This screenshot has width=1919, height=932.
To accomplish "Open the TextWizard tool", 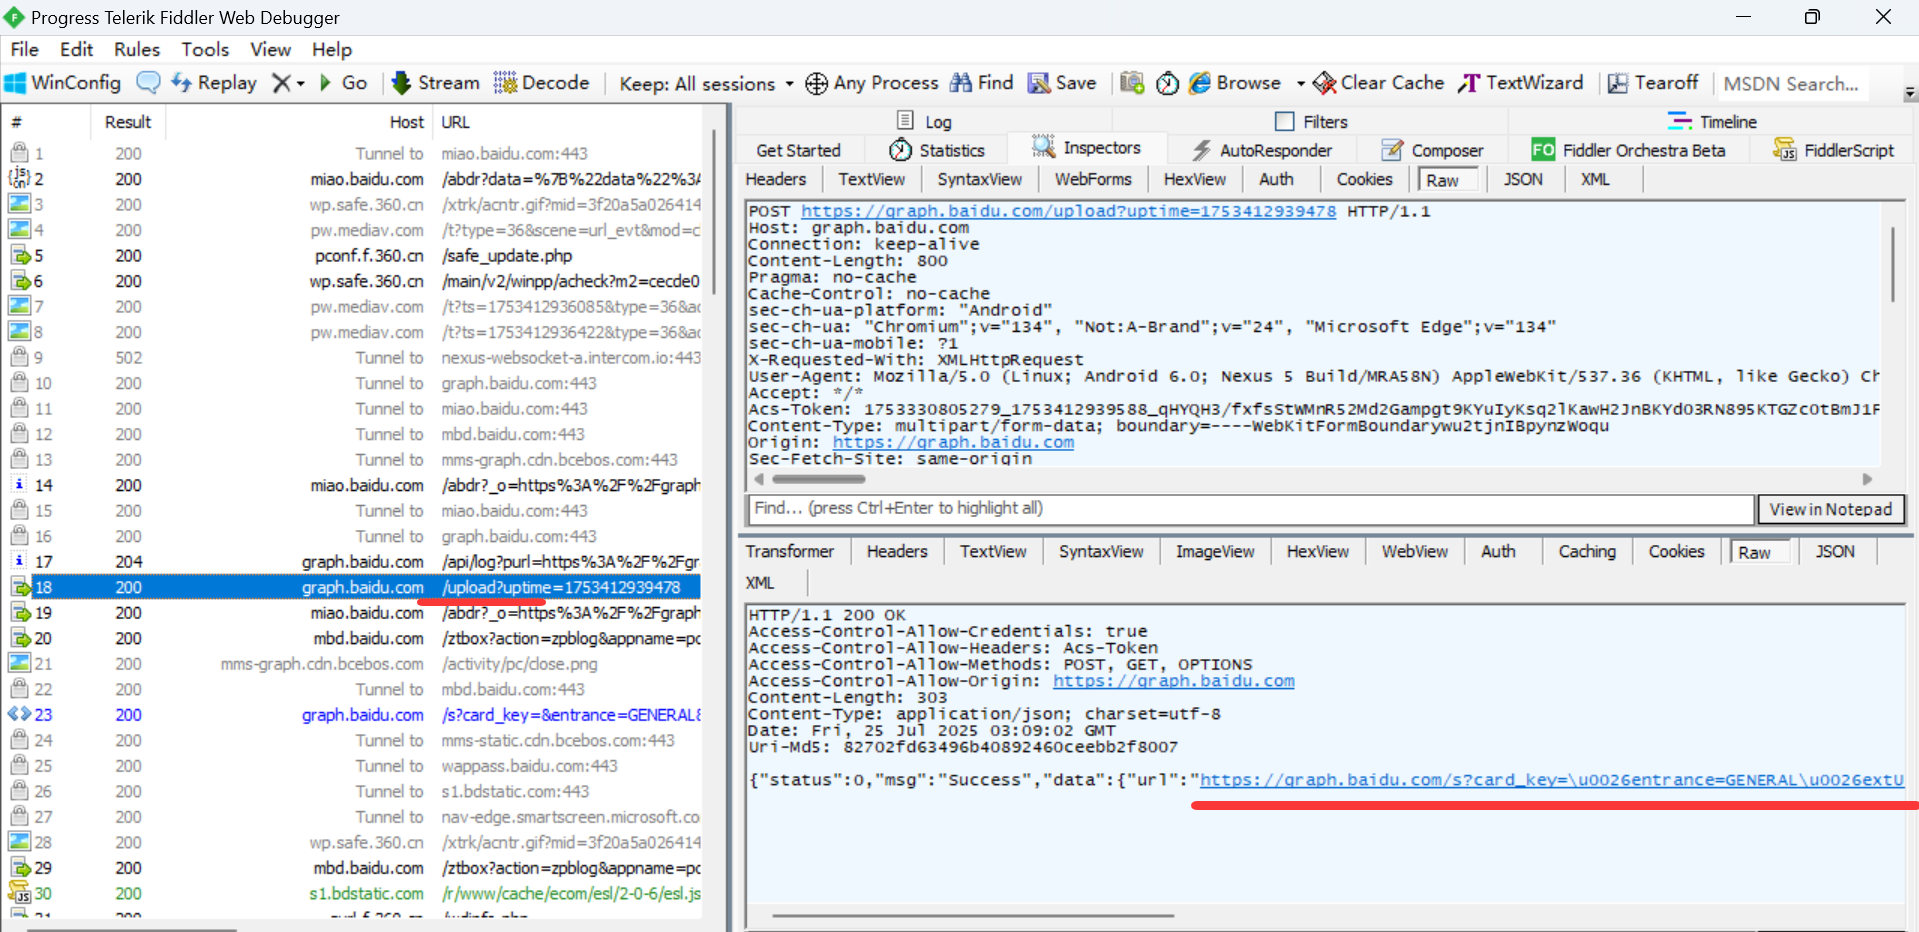I will point(1521,83).
